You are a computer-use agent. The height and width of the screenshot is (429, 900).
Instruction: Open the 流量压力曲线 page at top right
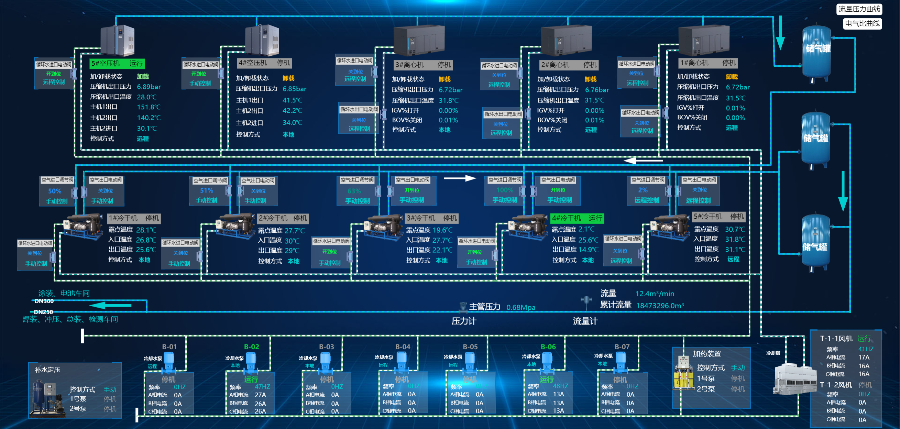click(x=859, y=9)
